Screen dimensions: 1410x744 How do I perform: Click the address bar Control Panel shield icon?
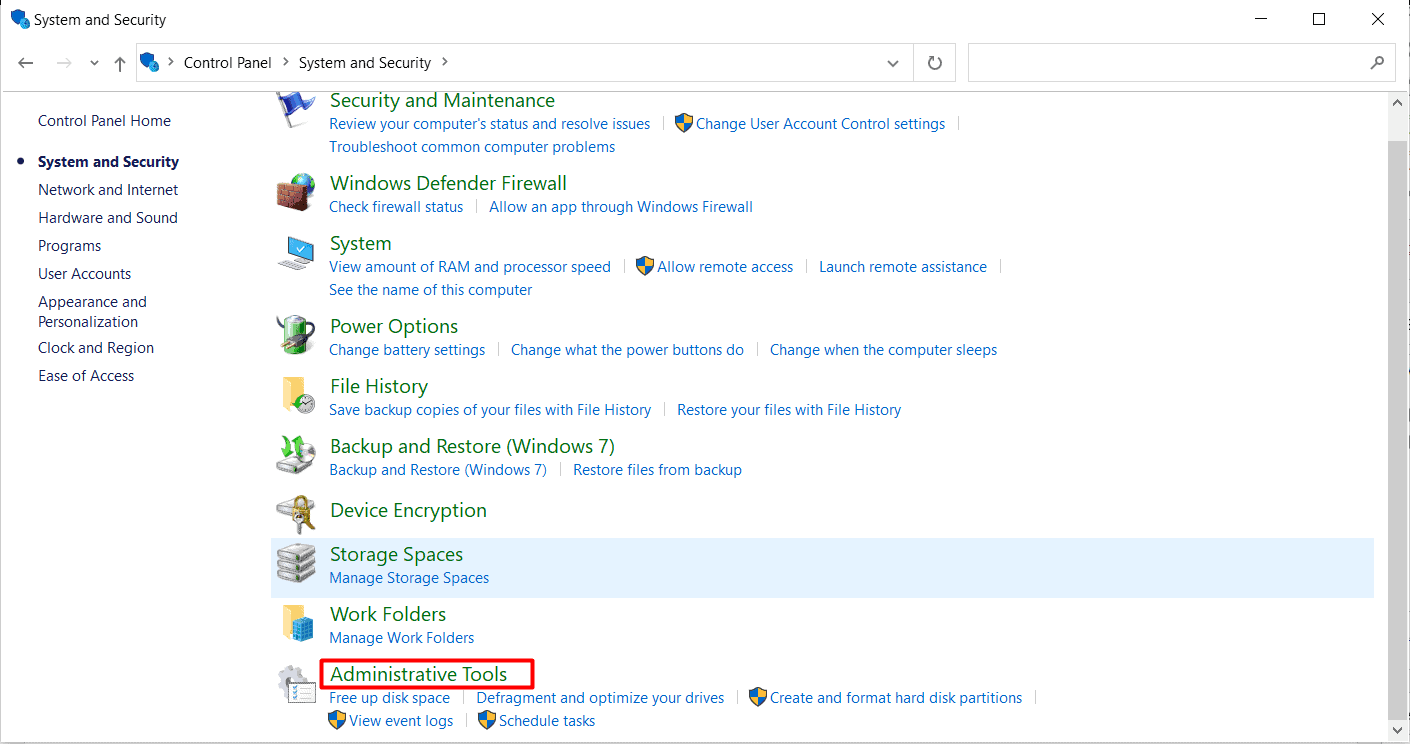pyautogui.click(x=150, y=63)
